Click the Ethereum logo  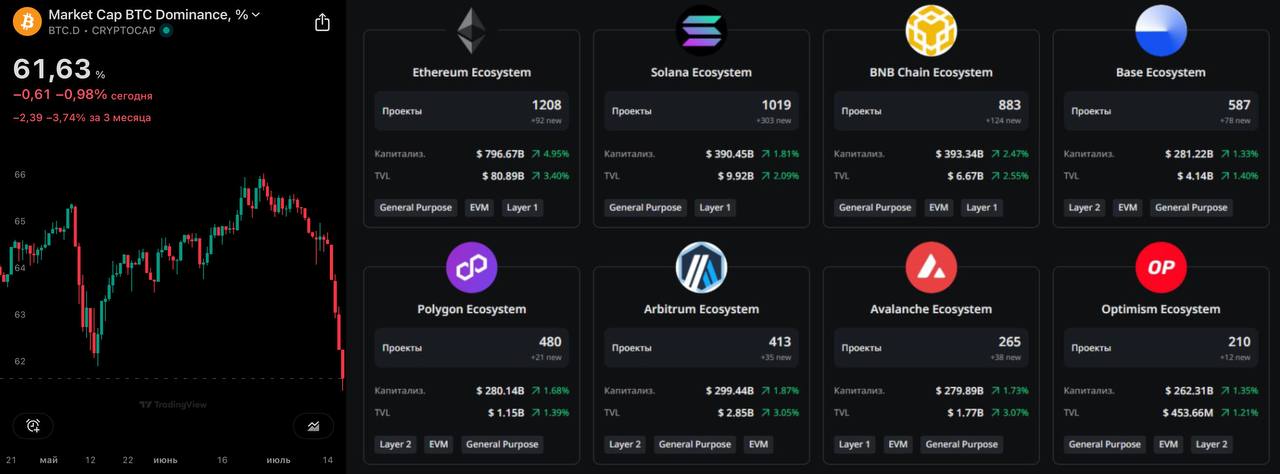click(x=471, y=31)
